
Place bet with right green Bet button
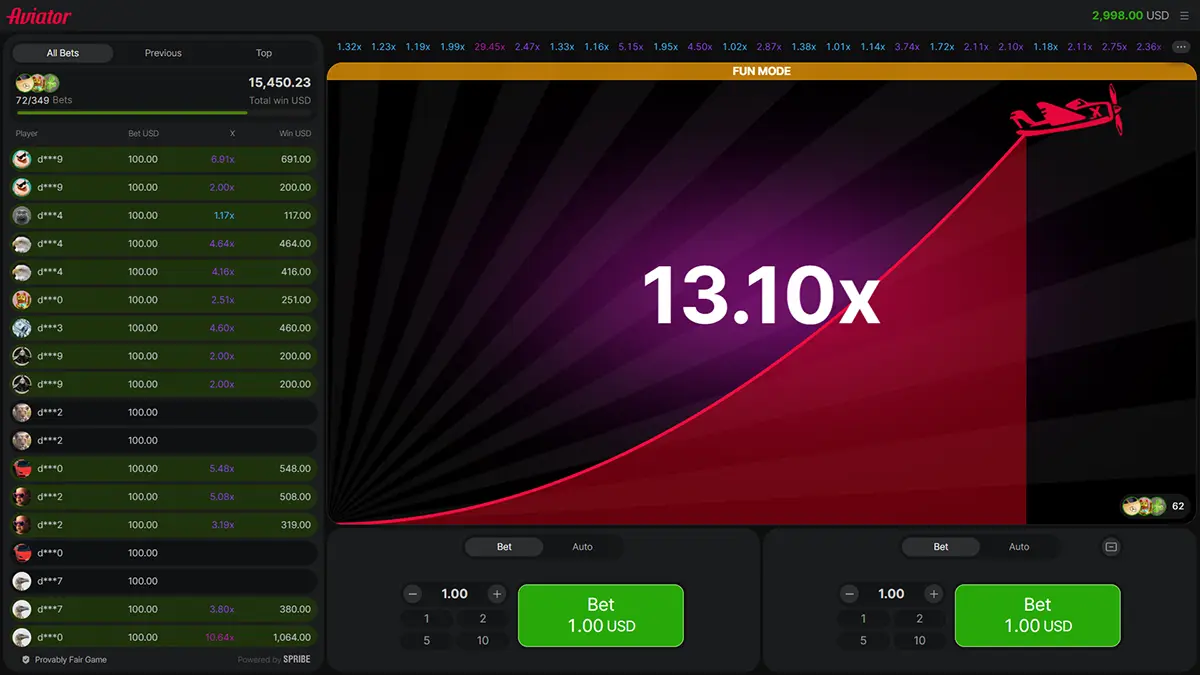click(x=1038, y=615)
